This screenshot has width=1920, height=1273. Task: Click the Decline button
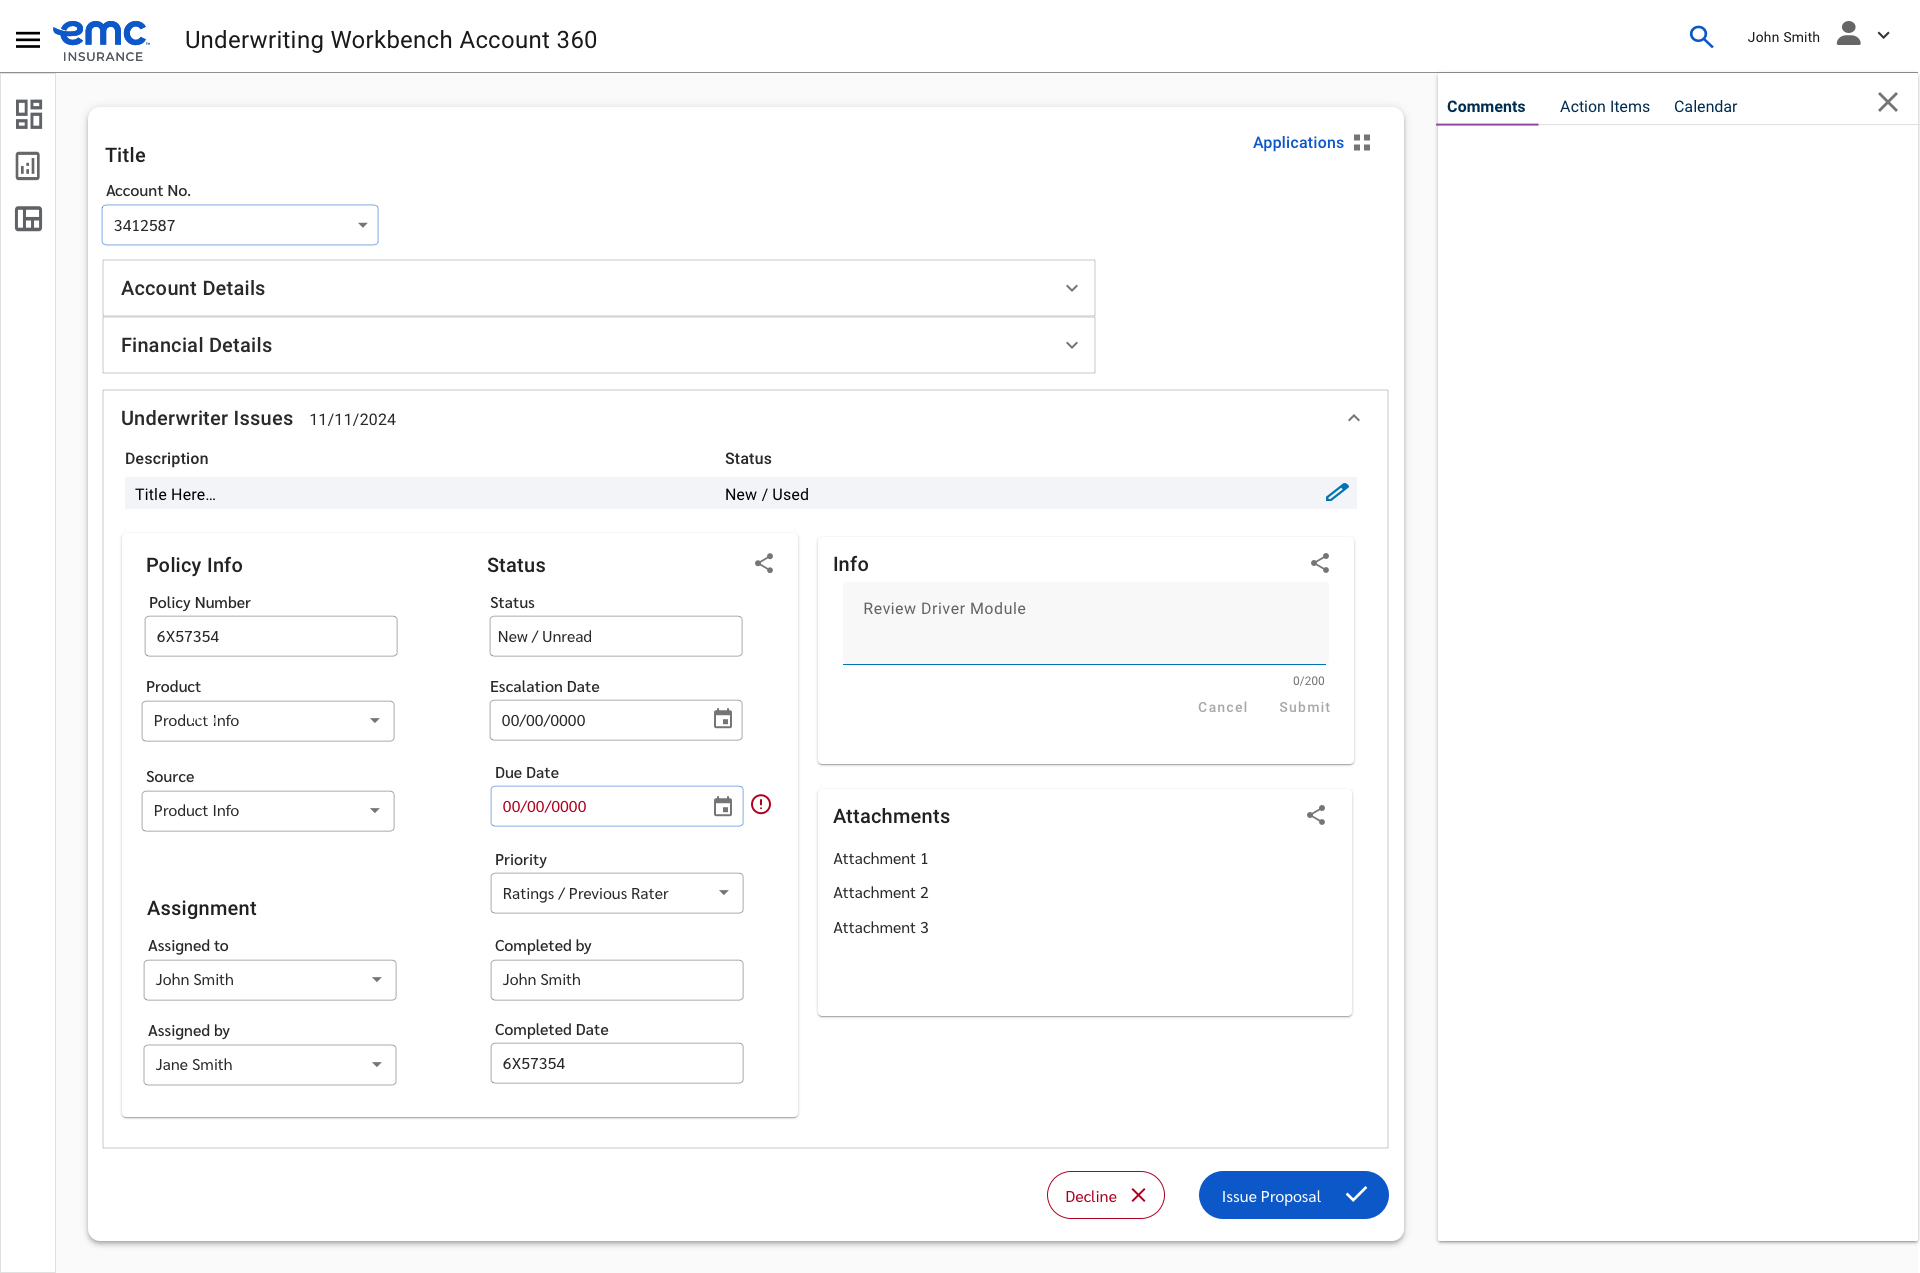[1105, 1196]
